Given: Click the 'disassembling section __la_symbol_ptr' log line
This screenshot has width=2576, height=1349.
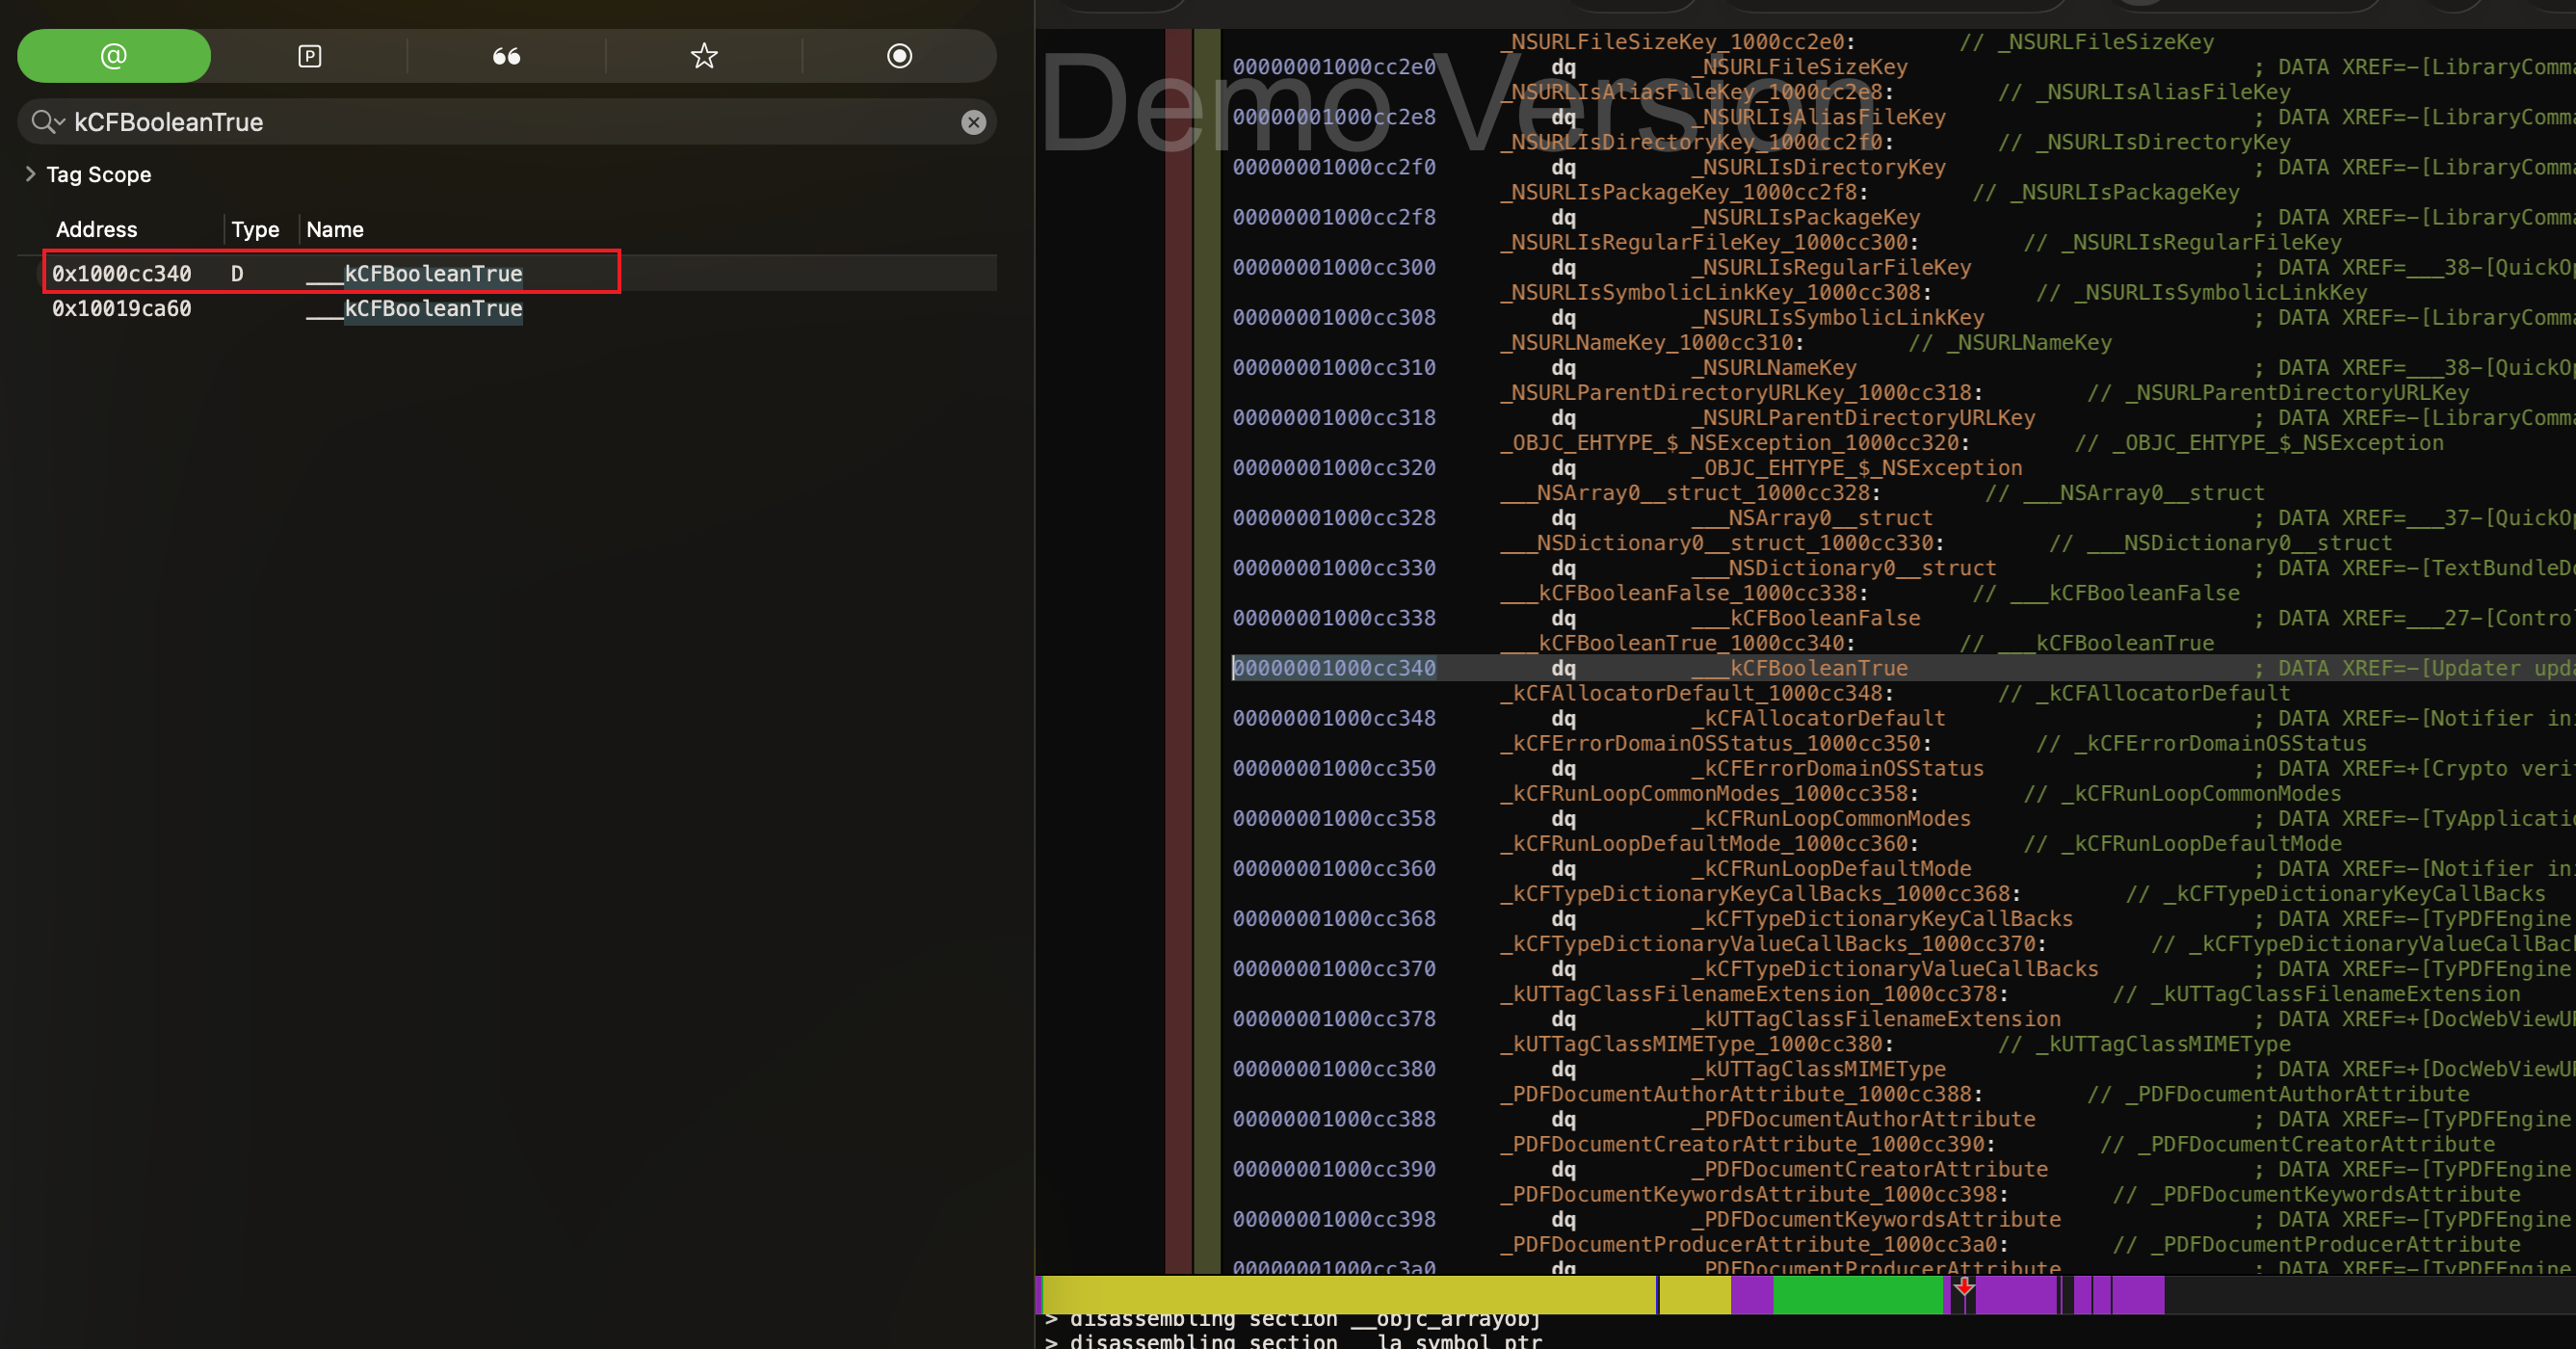Looking at the screenshot, I should (1293, 1341).
